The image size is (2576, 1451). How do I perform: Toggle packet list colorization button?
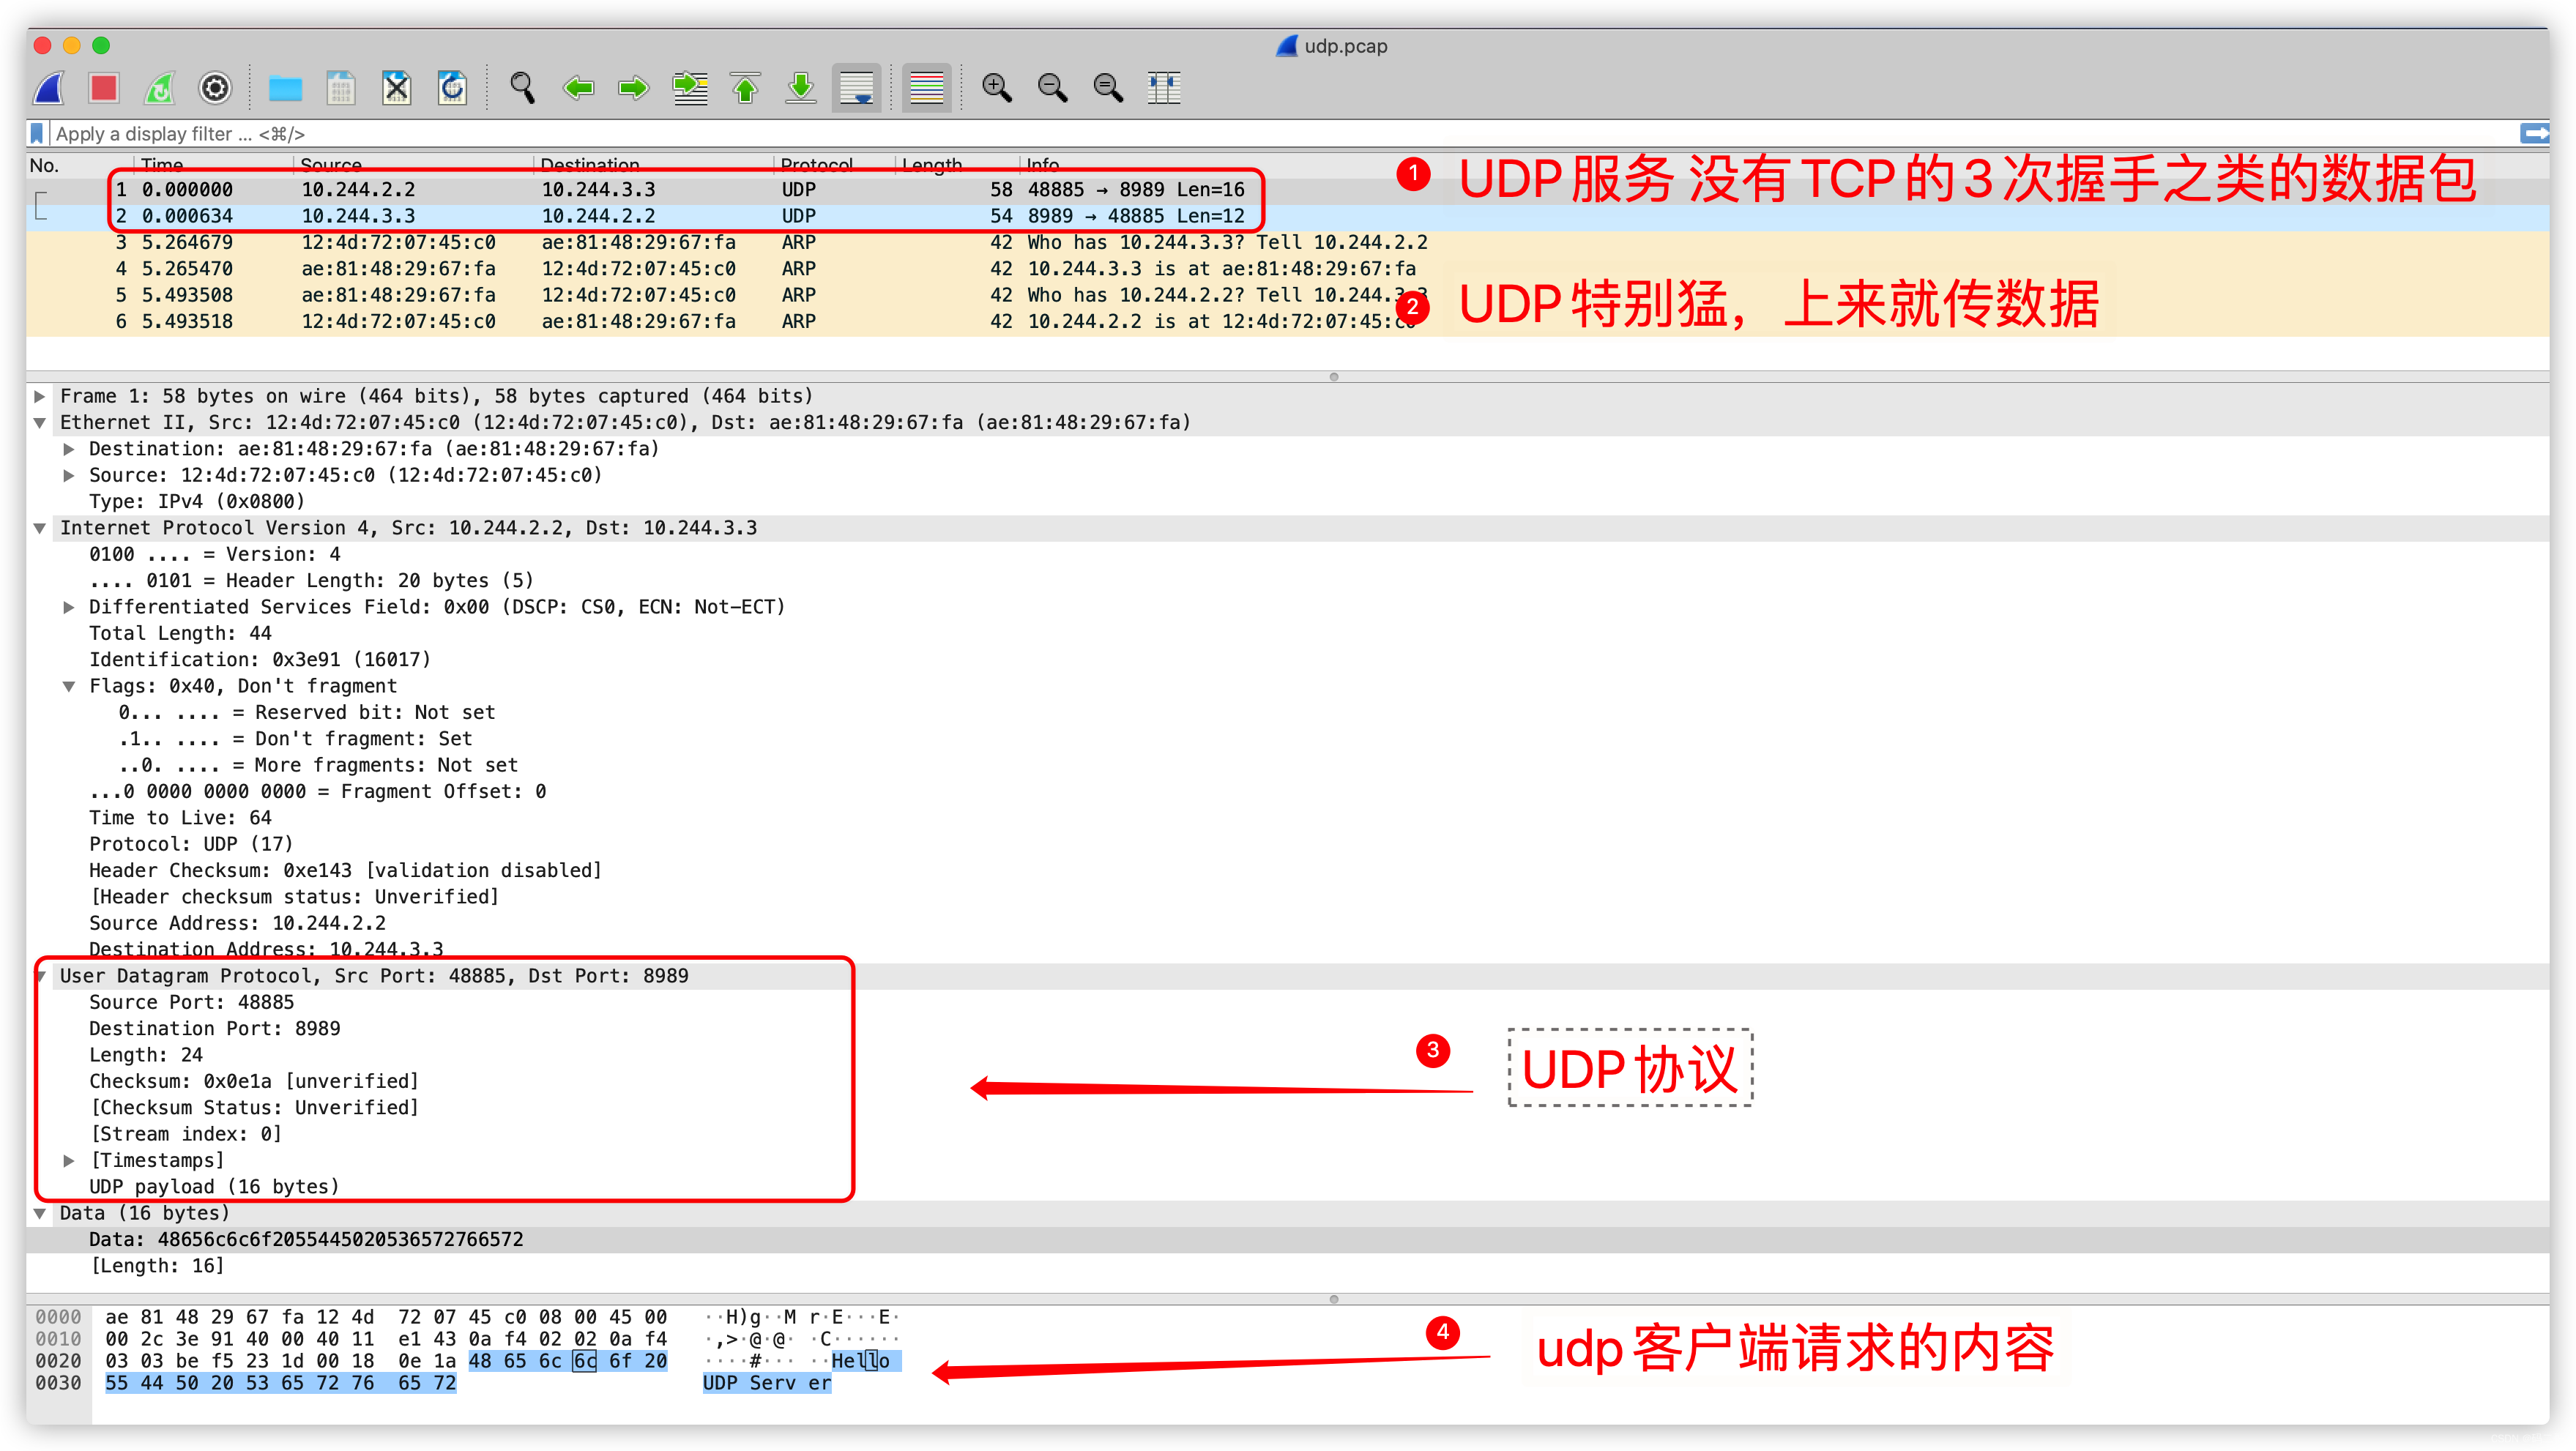point(926,89)
